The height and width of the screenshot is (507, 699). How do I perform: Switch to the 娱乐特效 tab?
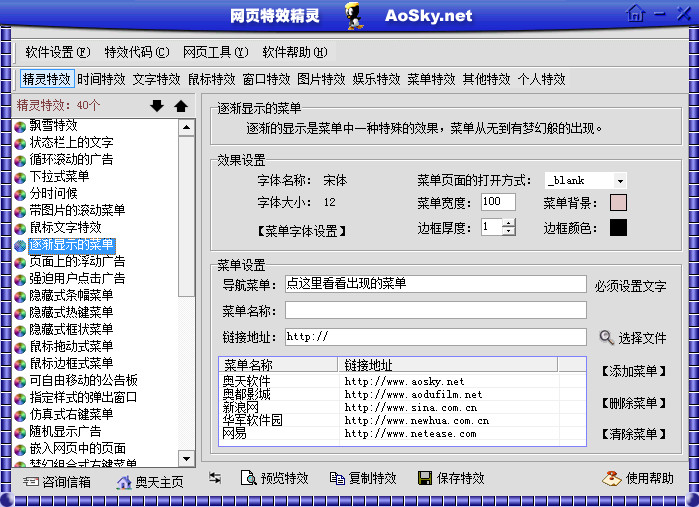376,79
